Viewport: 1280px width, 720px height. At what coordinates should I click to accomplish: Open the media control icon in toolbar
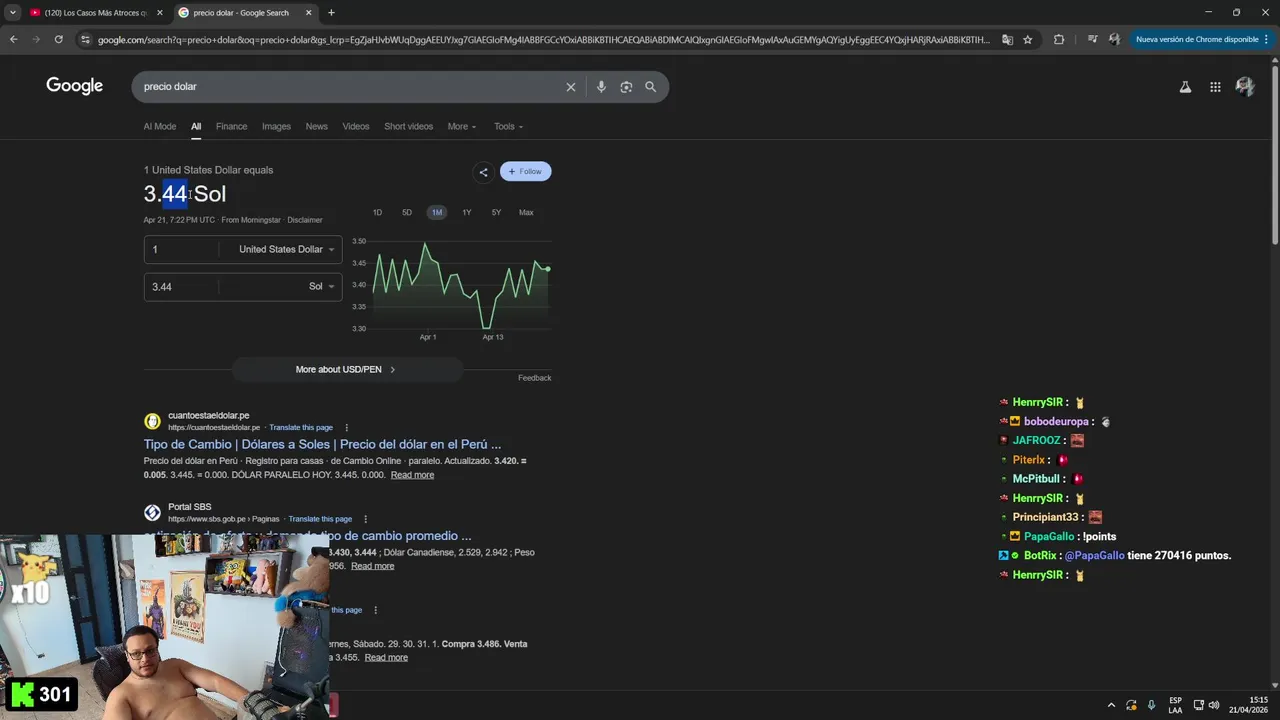(1091, 39)
